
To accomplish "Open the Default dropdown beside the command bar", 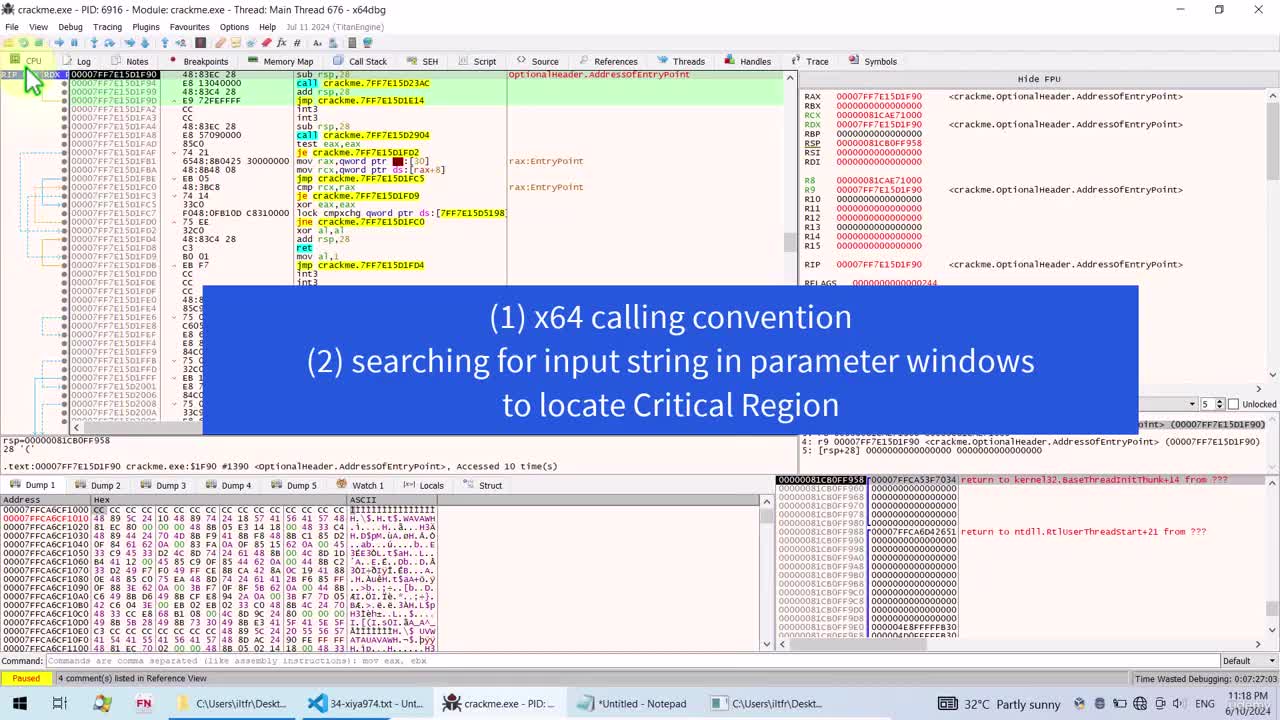I will [1244, 660].
